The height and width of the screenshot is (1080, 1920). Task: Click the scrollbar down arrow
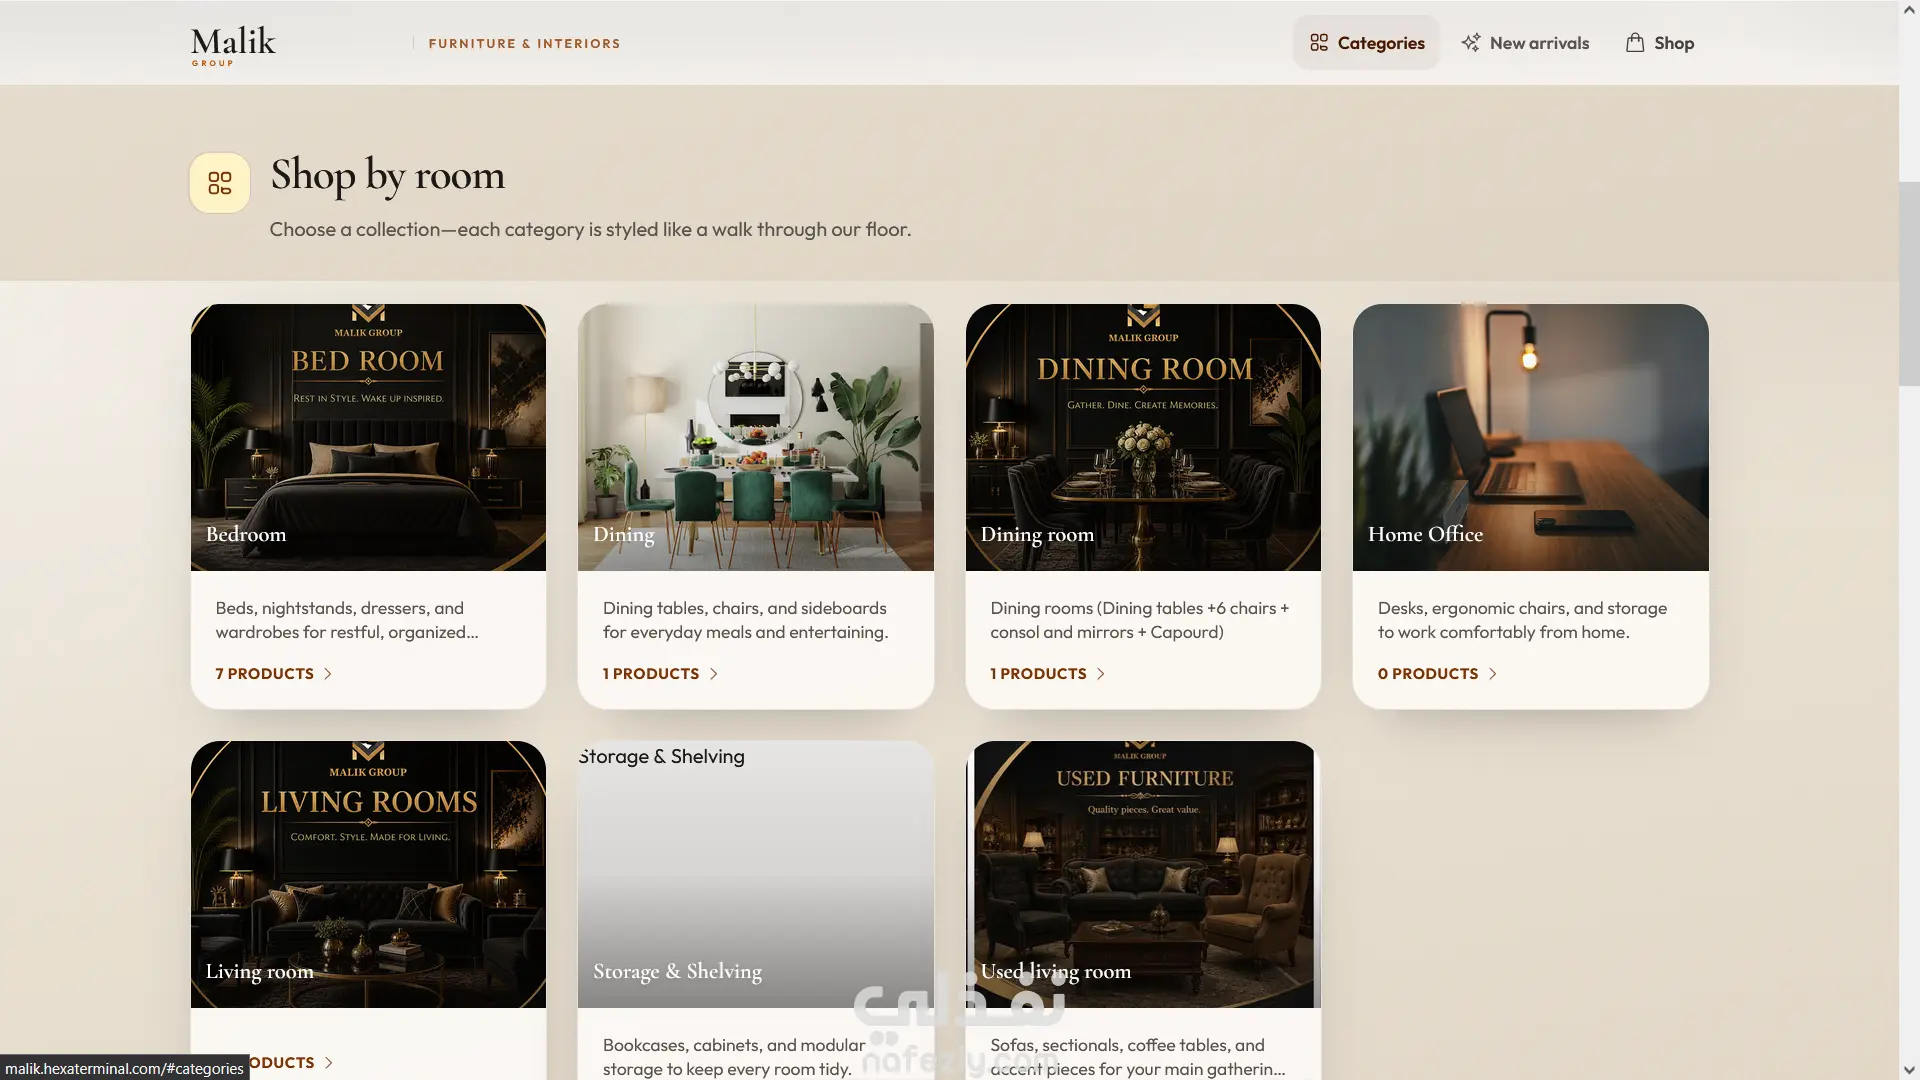pyautogui.click(x=1909, y=1071)
